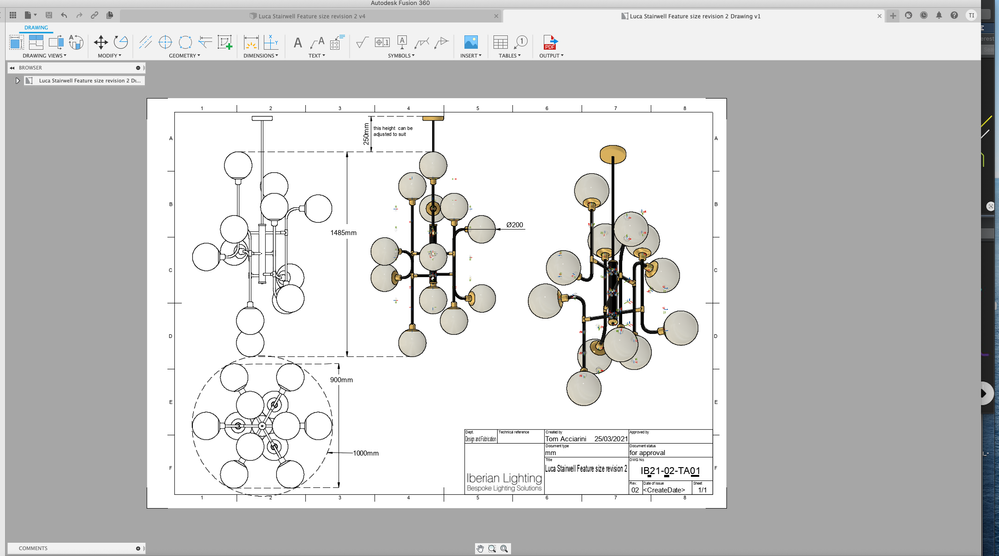Click the Output PDF icon
Image resolution: width=999 pixels, height=556 pixels.
(x=550, y=42)
